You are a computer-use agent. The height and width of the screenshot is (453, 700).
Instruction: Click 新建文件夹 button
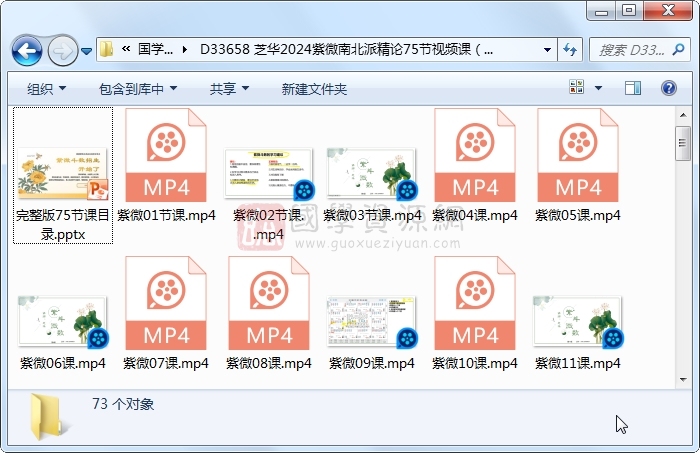[314, 89]
